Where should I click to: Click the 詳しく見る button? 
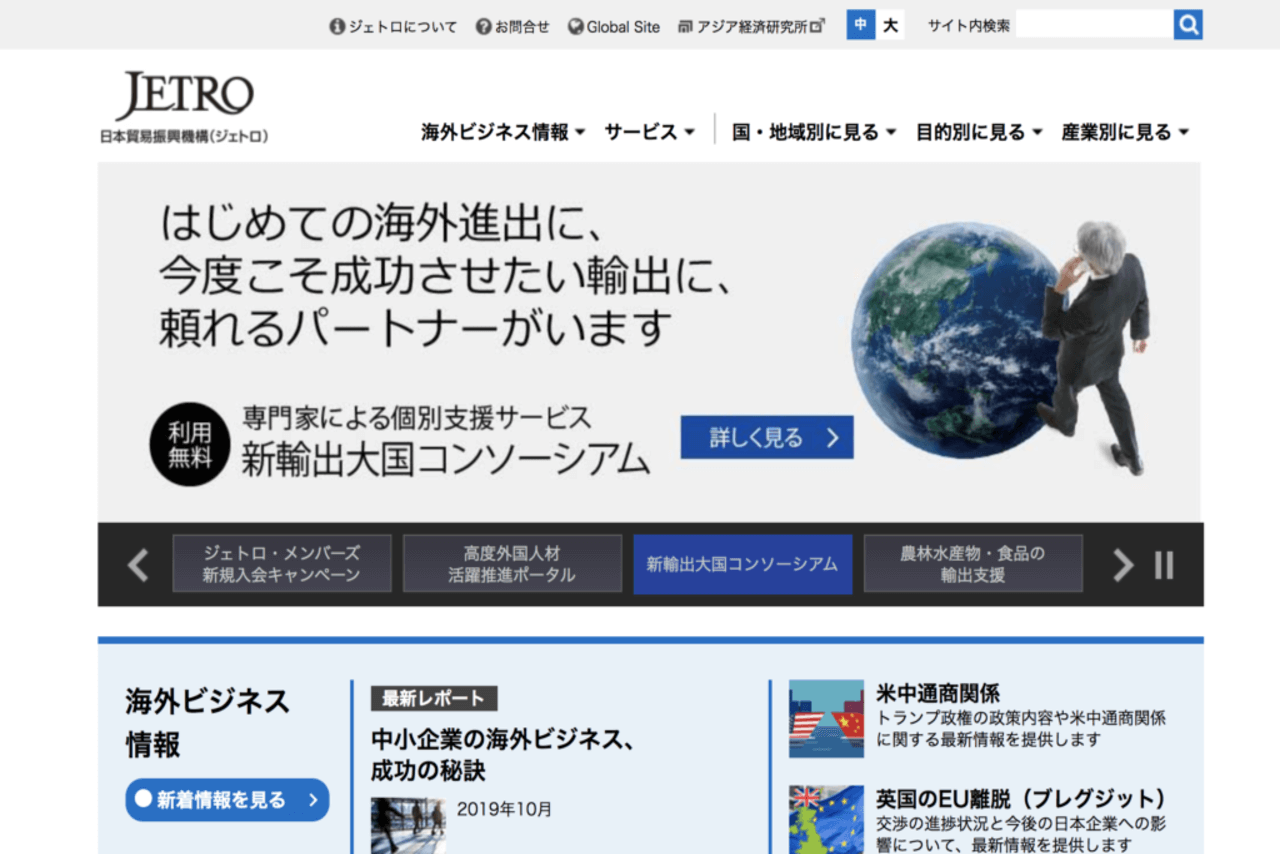(x=767, y=437)
